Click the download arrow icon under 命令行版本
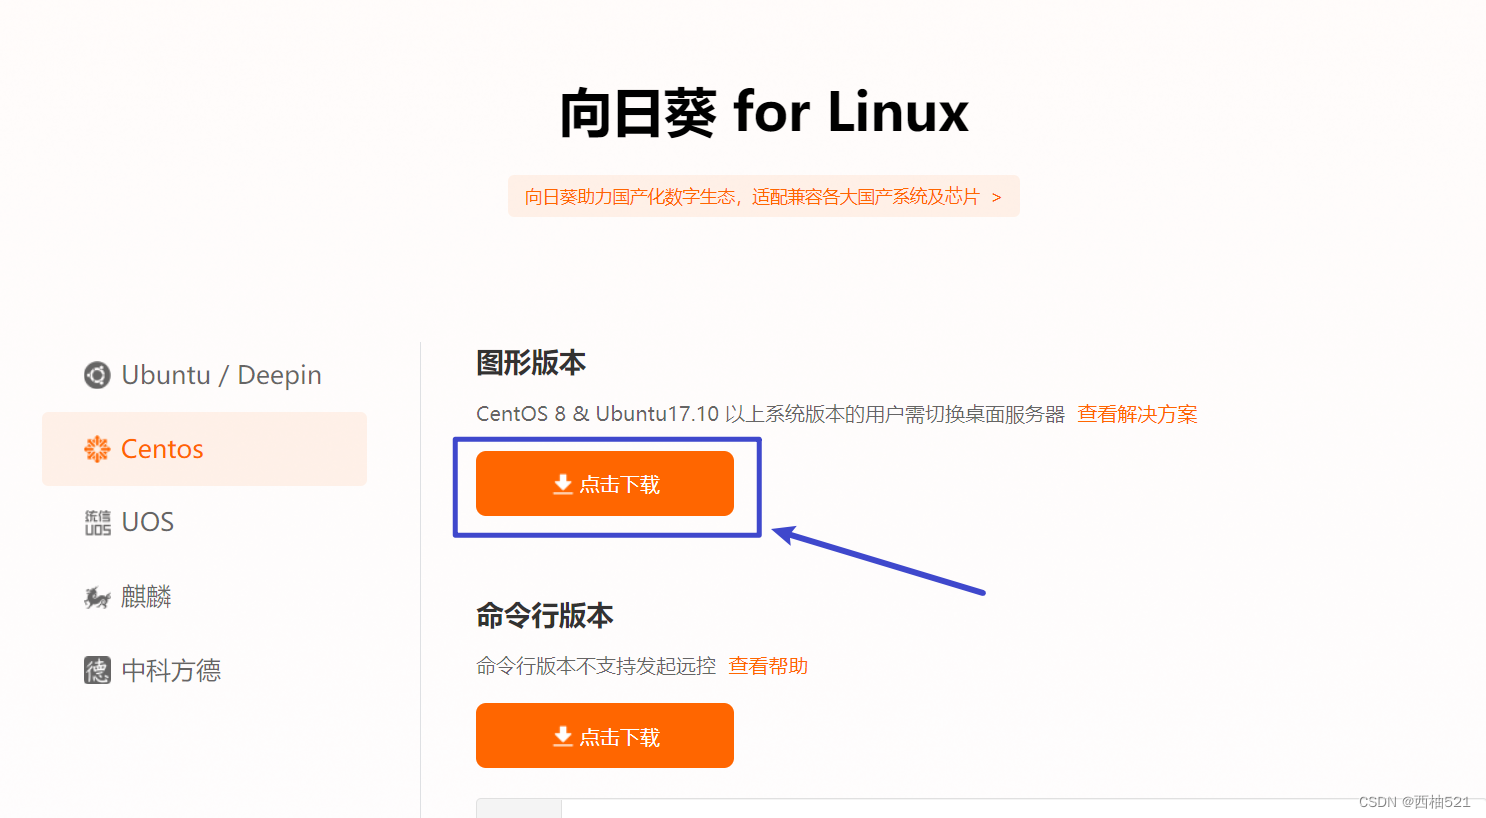Image resolution: width=1486 pixels, height=818 pixels. [563, 737]
